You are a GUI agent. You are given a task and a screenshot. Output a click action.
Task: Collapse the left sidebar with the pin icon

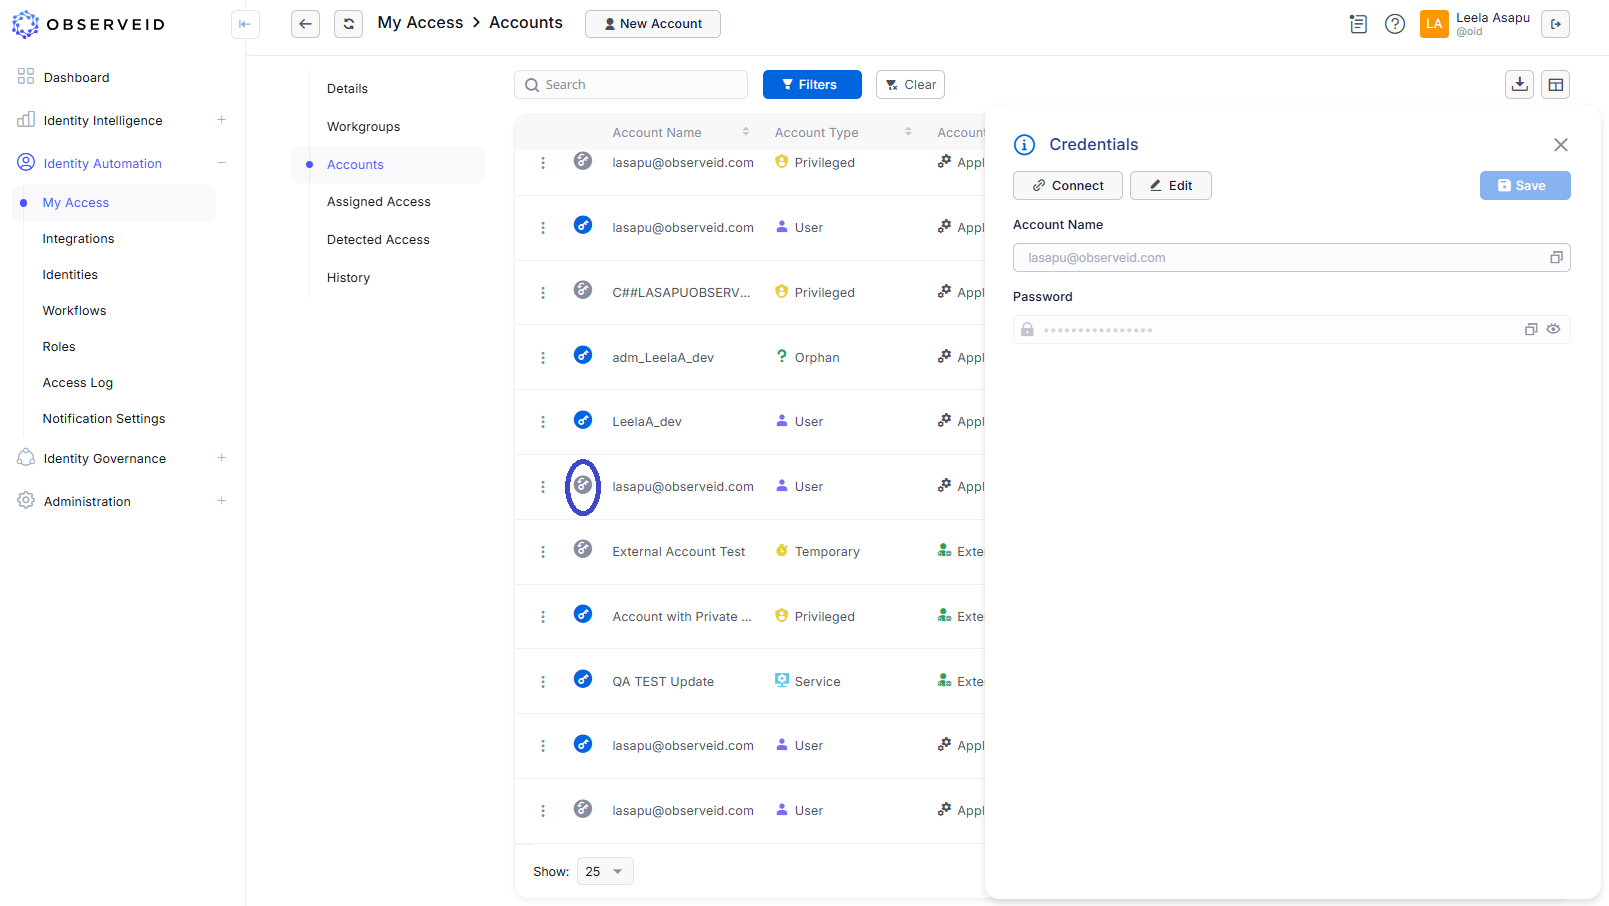[245, 25]
